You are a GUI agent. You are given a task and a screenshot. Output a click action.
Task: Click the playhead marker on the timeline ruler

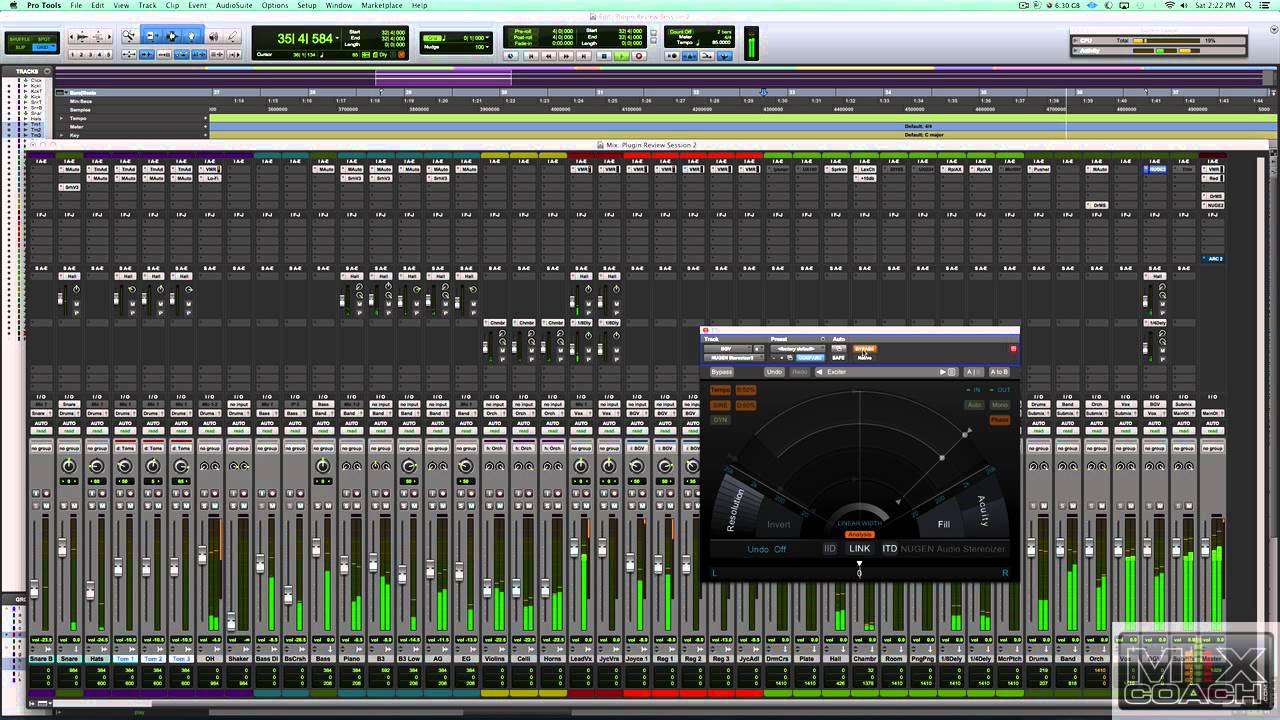tap(763, 93)
